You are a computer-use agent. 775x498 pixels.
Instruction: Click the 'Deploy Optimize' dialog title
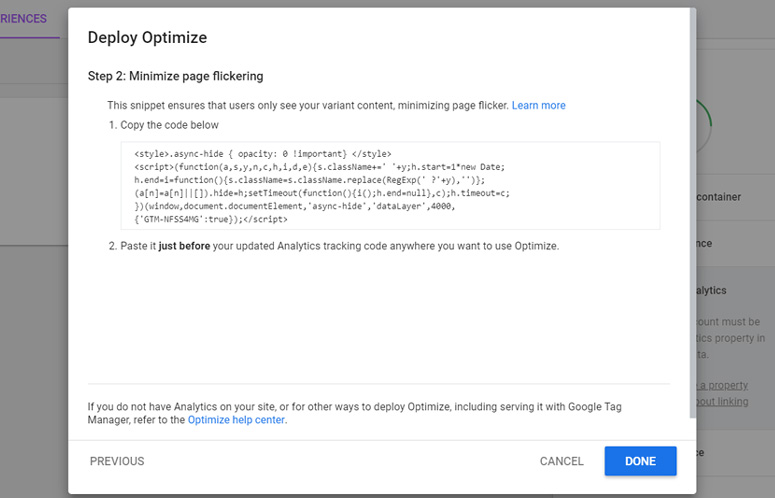(147, 38)
